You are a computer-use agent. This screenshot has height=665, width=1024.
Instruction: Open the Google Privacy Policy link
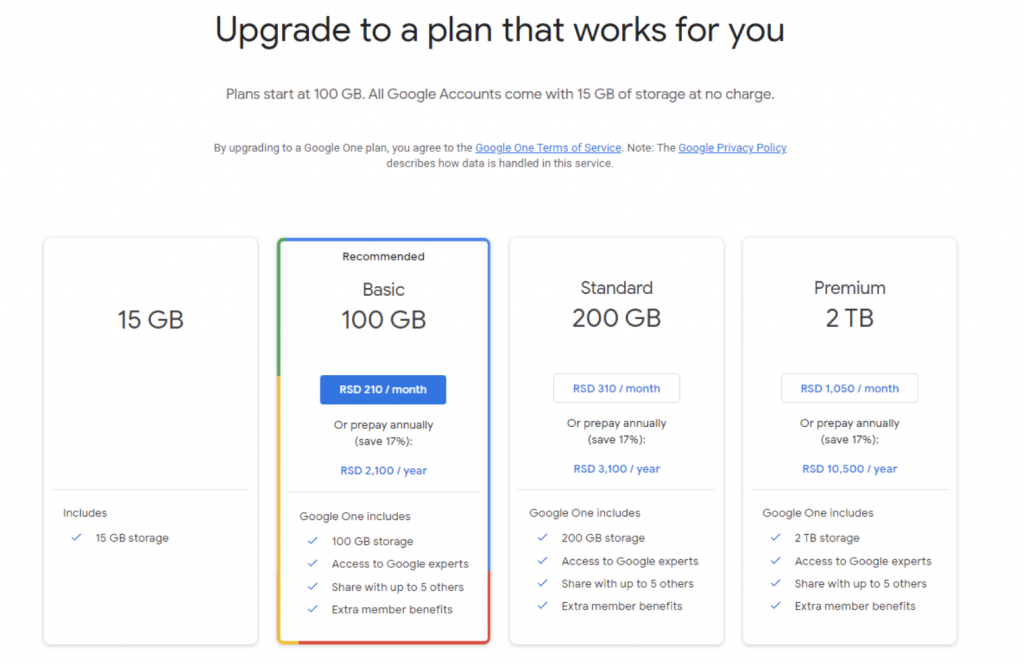coord(732,148)
